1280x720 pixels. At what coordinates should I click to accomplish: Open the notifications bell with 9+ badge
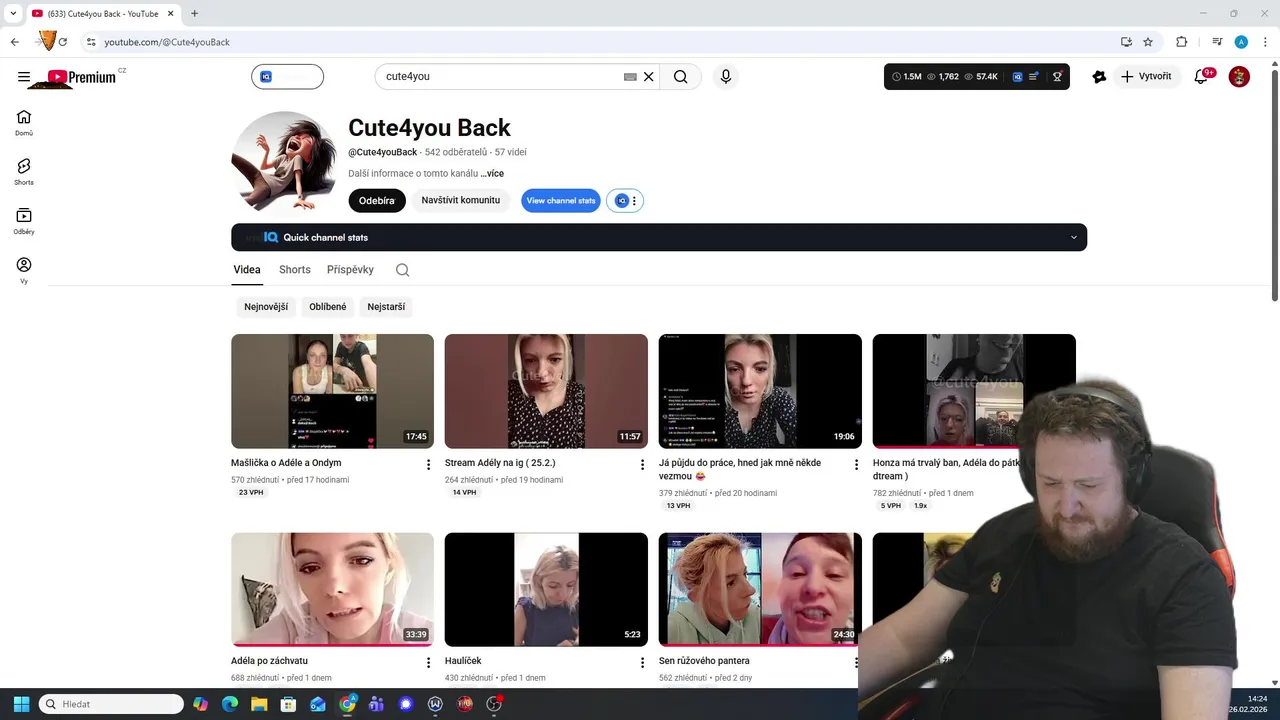point(1202,77)
